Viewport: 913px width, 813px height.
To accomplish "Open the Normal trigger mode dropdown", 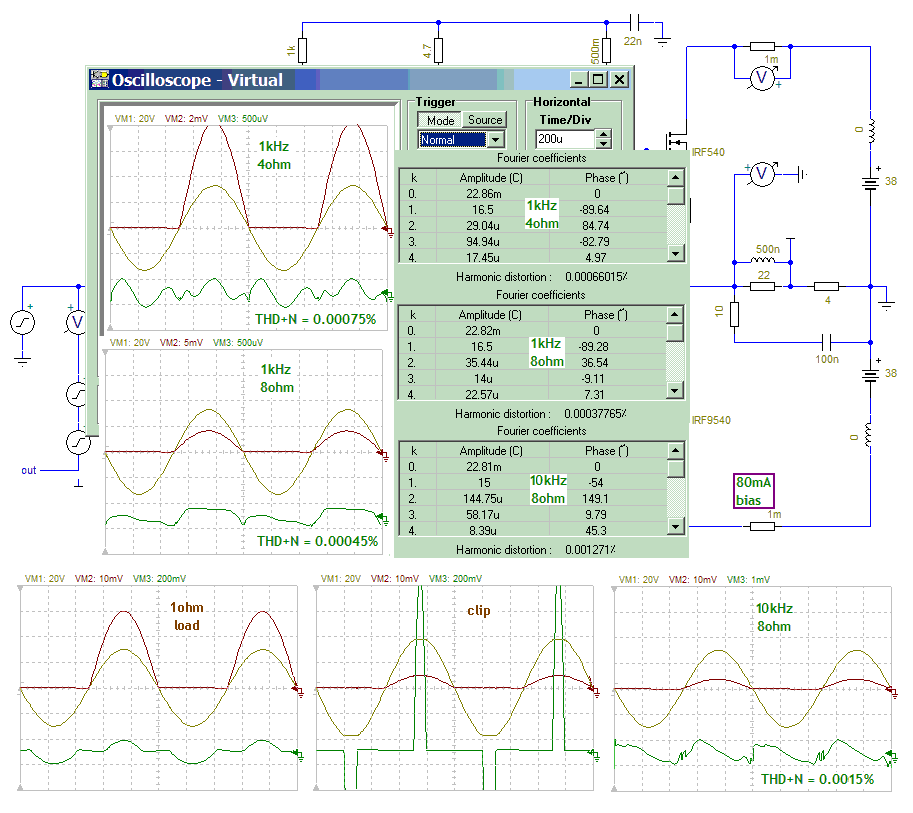I will 496,140.
